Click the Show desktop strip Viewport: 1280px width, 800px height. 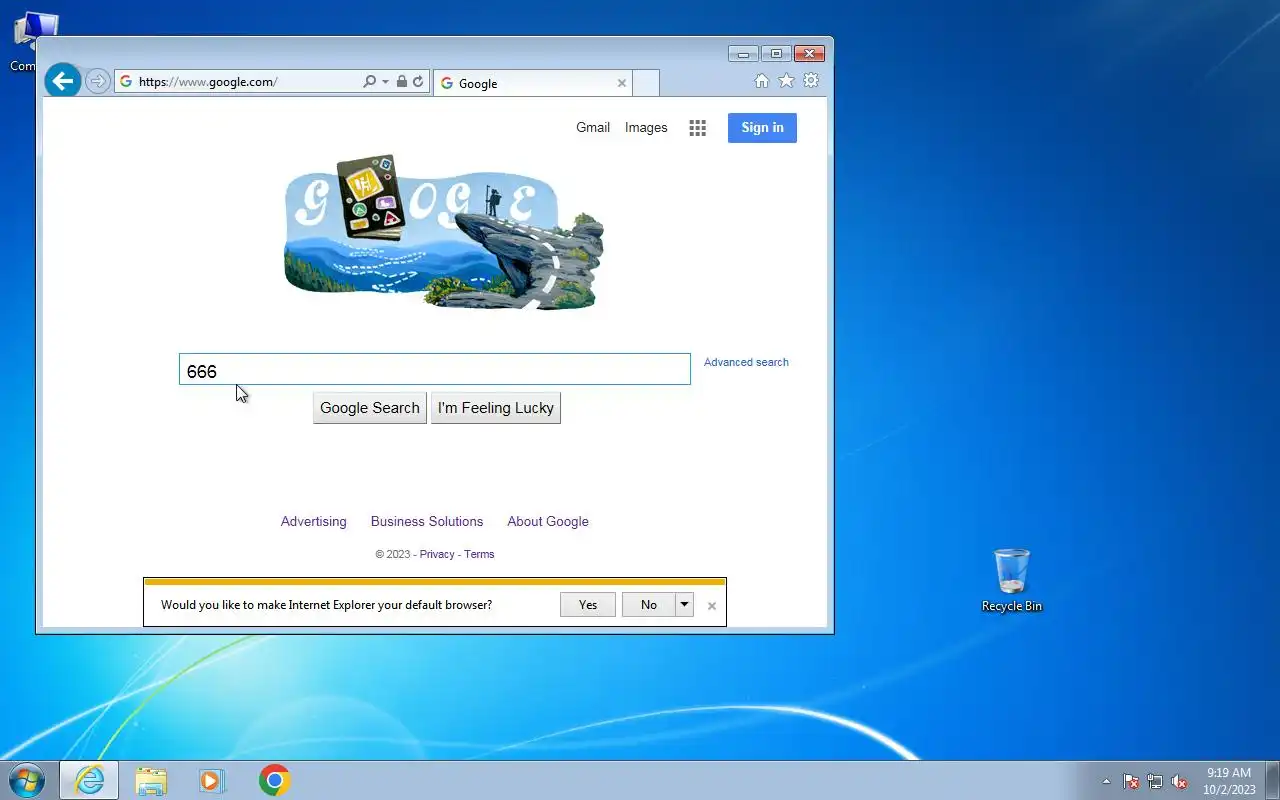pyautogui.click(x=1272, y=780)
